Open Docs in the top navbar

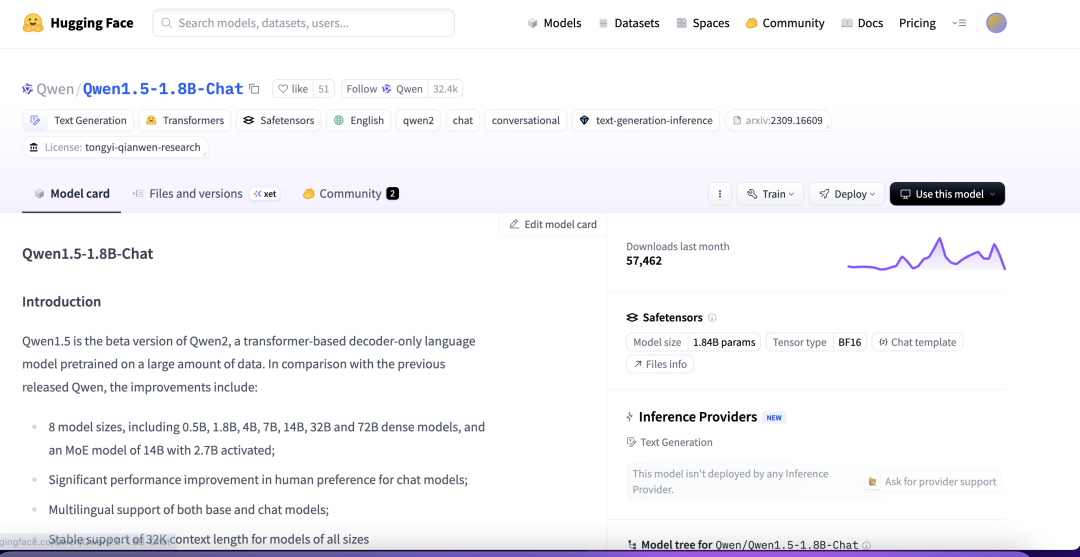point(862,23)
